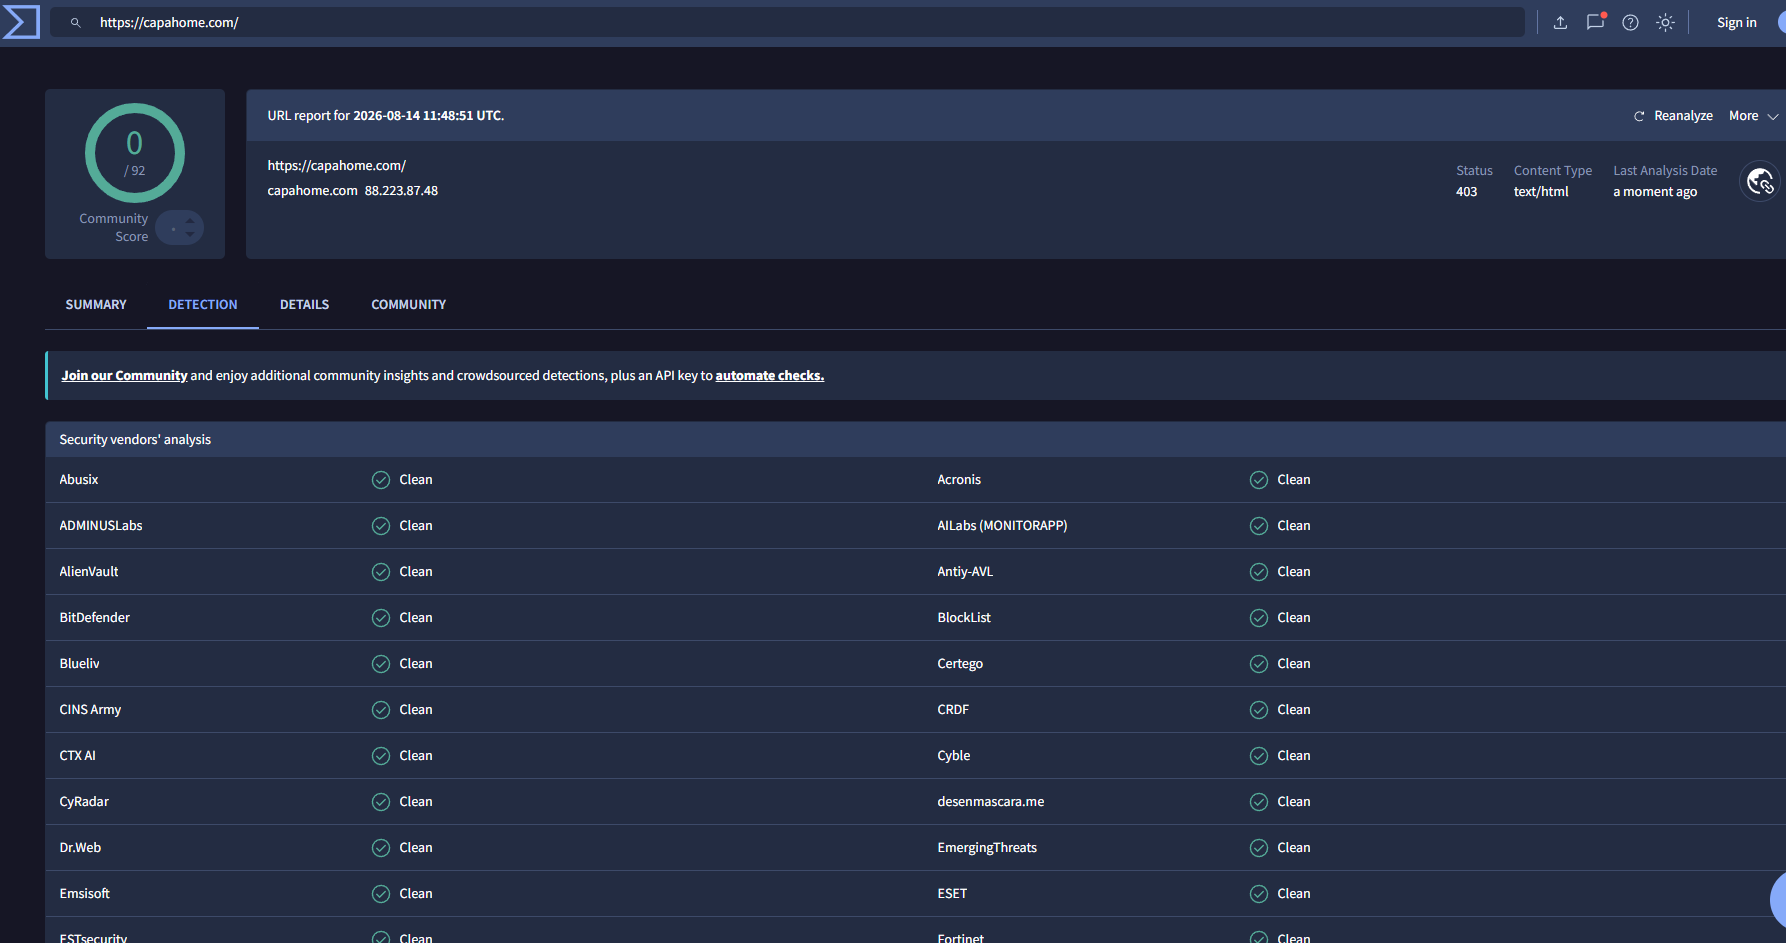Click the Blueliv clean check icon

tap(381, 664)
